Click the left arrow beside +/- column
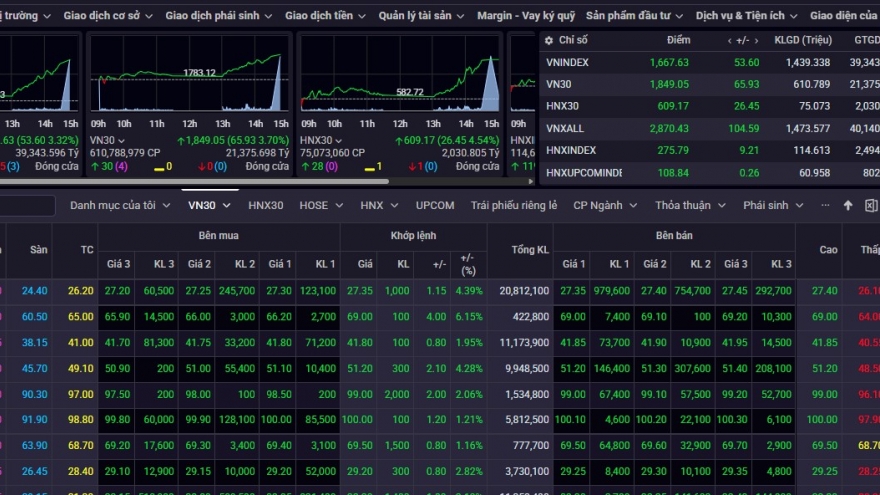 click(730, 40)
